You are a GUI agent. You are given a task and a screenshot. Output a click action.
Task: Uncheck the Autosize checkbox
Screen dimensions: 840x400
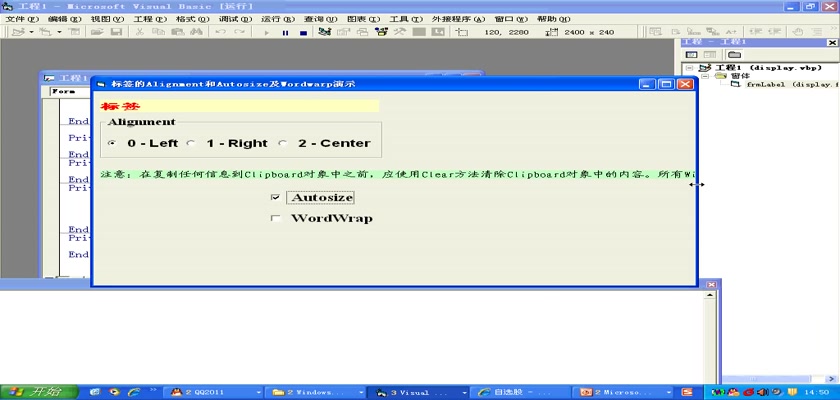[276, 198]
